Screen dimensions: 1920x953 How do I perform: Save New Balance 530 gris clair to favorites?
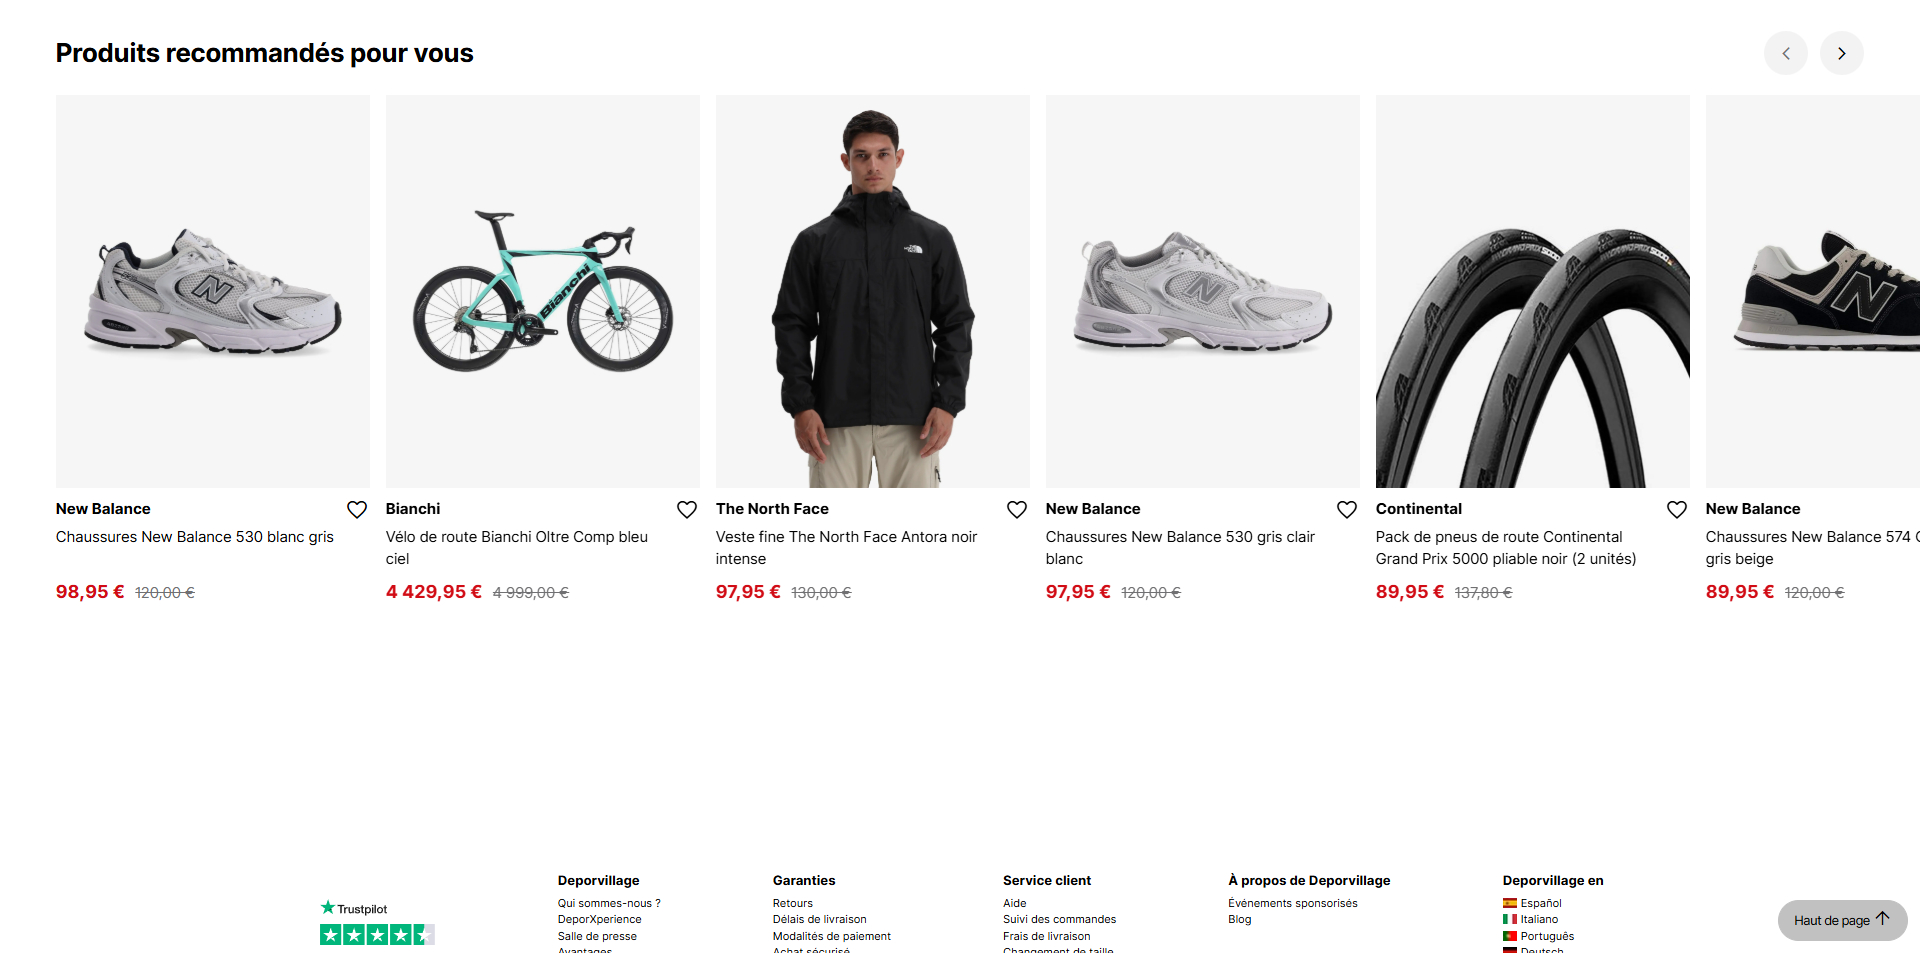pyautogui.click(x=1347, y=510)
